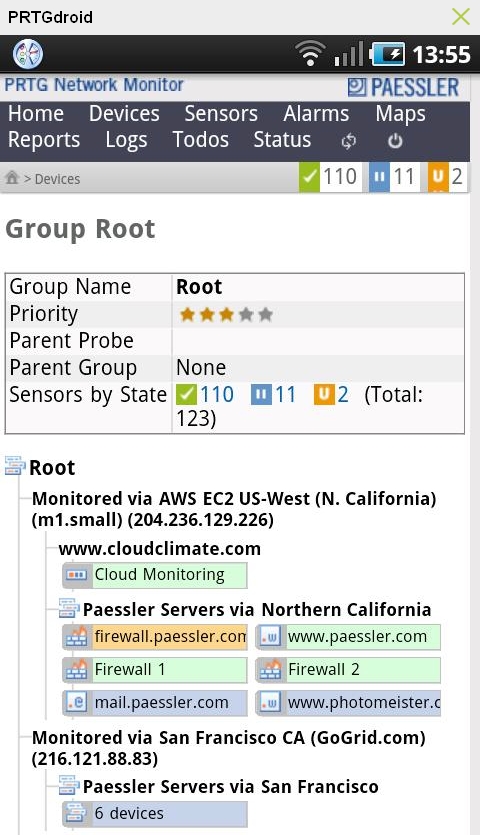
Task: Click the Paessler logo
Action: pos(403,87)
